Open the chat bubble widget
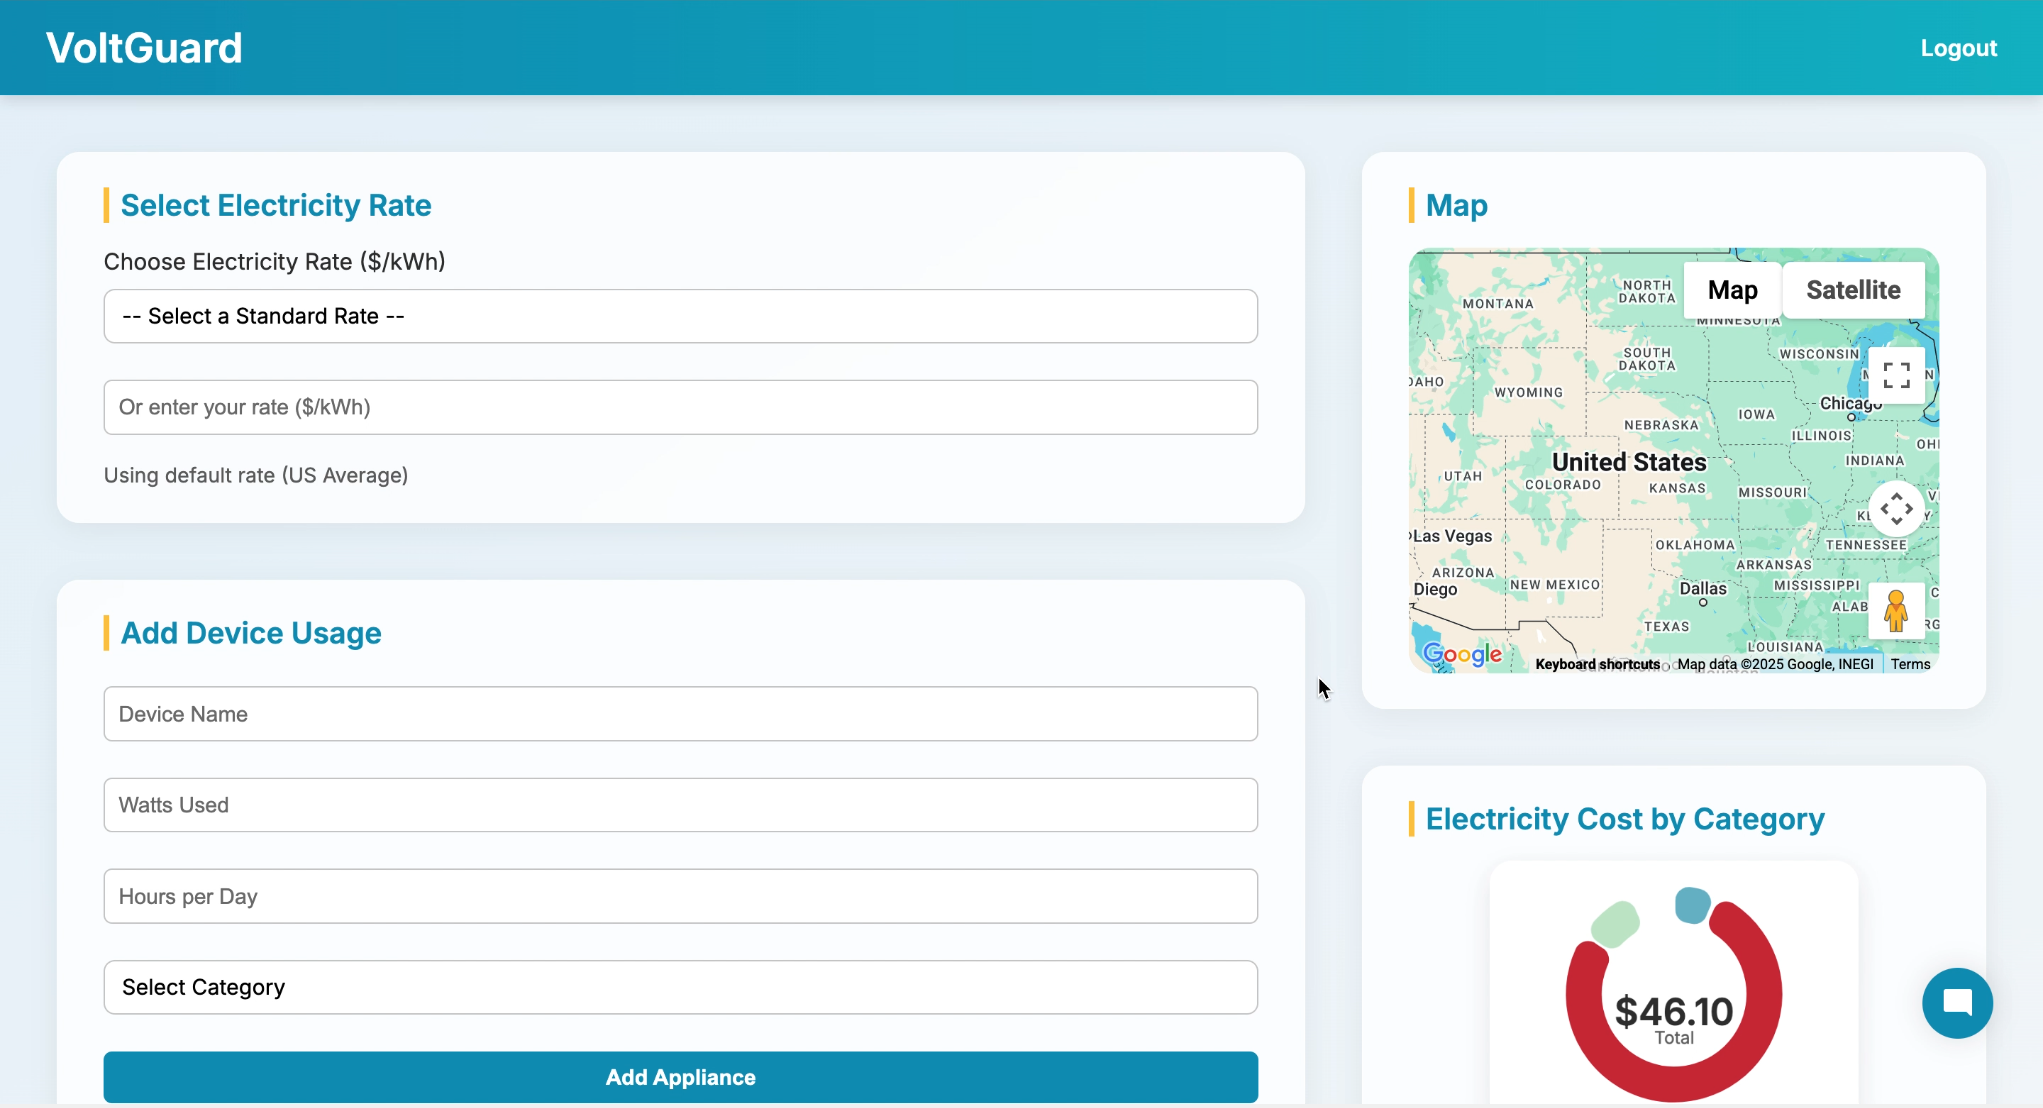The height and width of the screenshot is (1108, 2043). click(x=1957, y=1003)
